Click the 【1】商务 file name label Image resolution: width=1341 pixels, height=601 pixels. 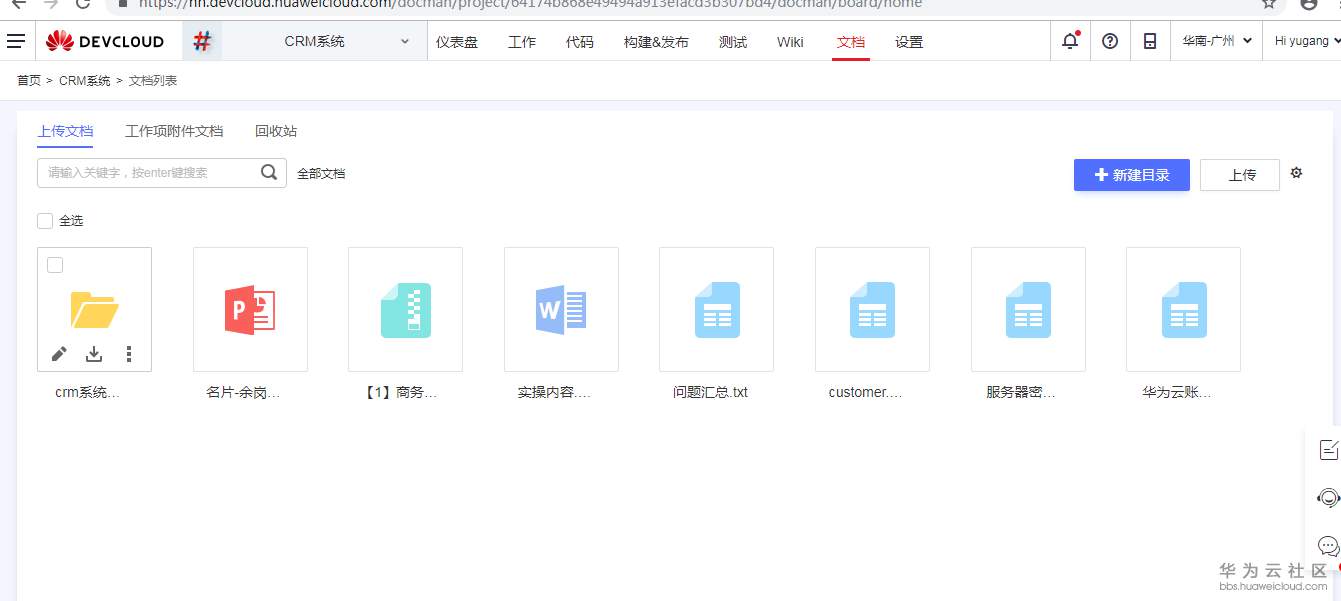[x=399, y=392]
